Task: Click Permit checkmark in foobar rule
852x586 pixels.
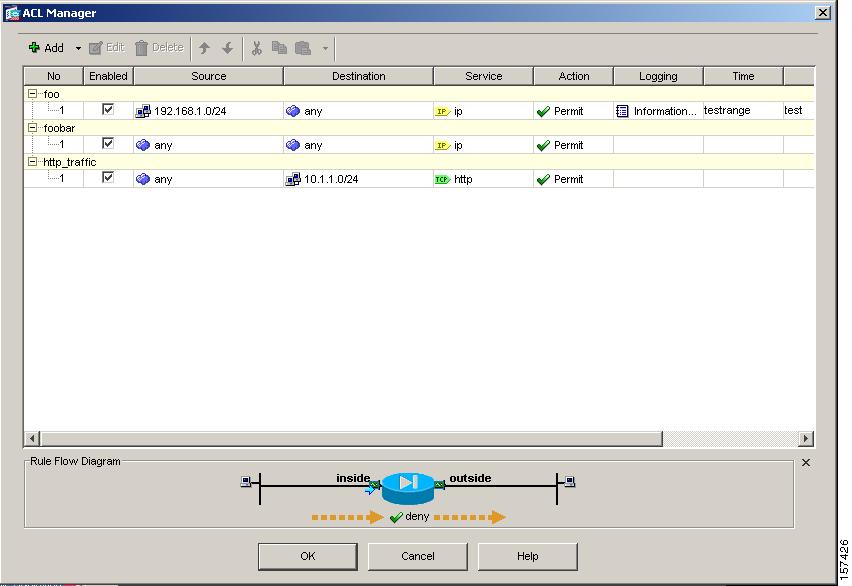Action: pyautogui.click(x=543, y=146)
